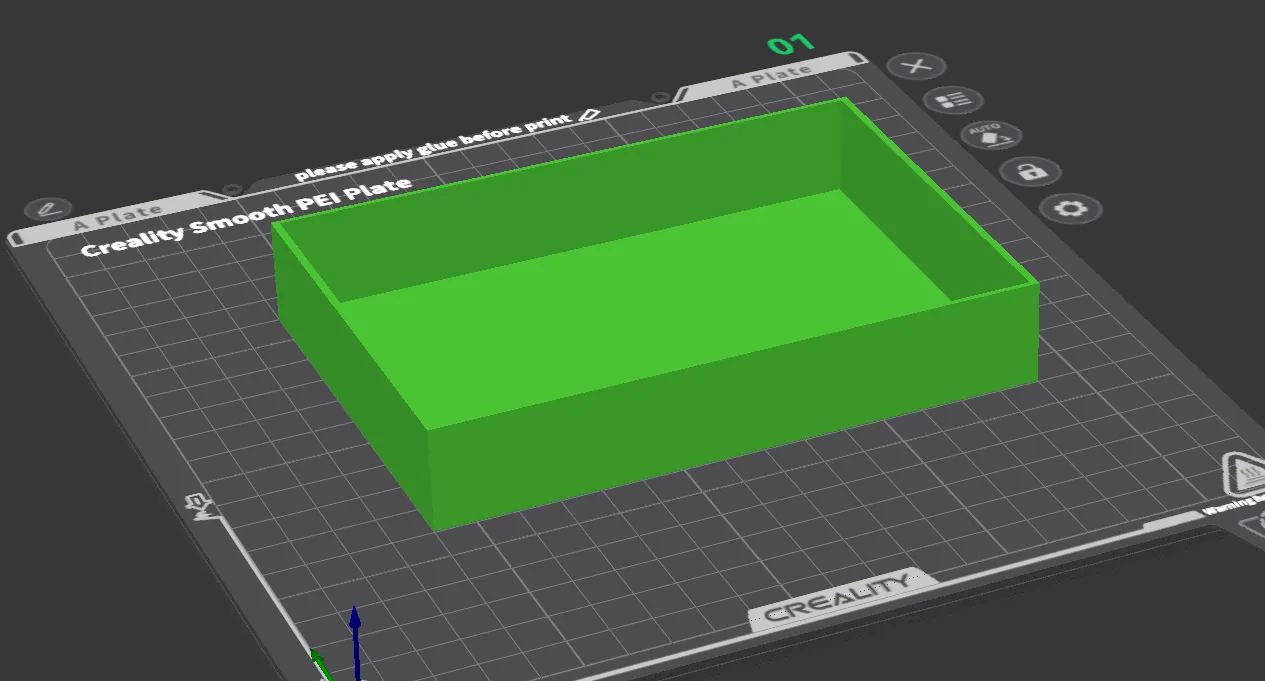
Task: Open plate settings gear icon
Action: coord(1070,209)
